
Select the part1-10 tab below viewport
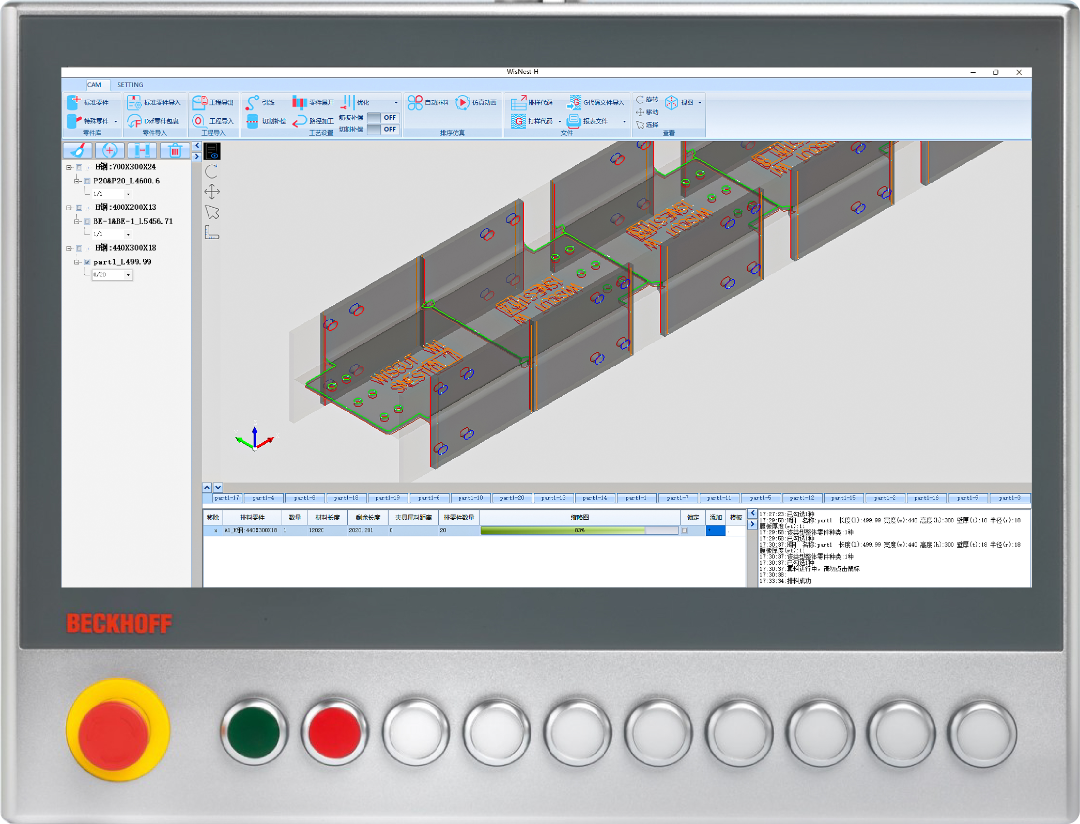(x=471, y=497)
